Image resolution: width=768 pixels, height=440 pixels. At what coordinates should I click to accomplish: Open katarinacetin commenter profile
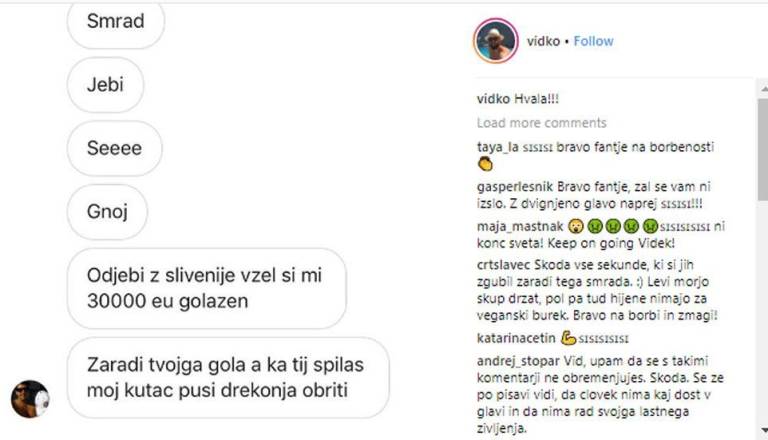point(516,338)
